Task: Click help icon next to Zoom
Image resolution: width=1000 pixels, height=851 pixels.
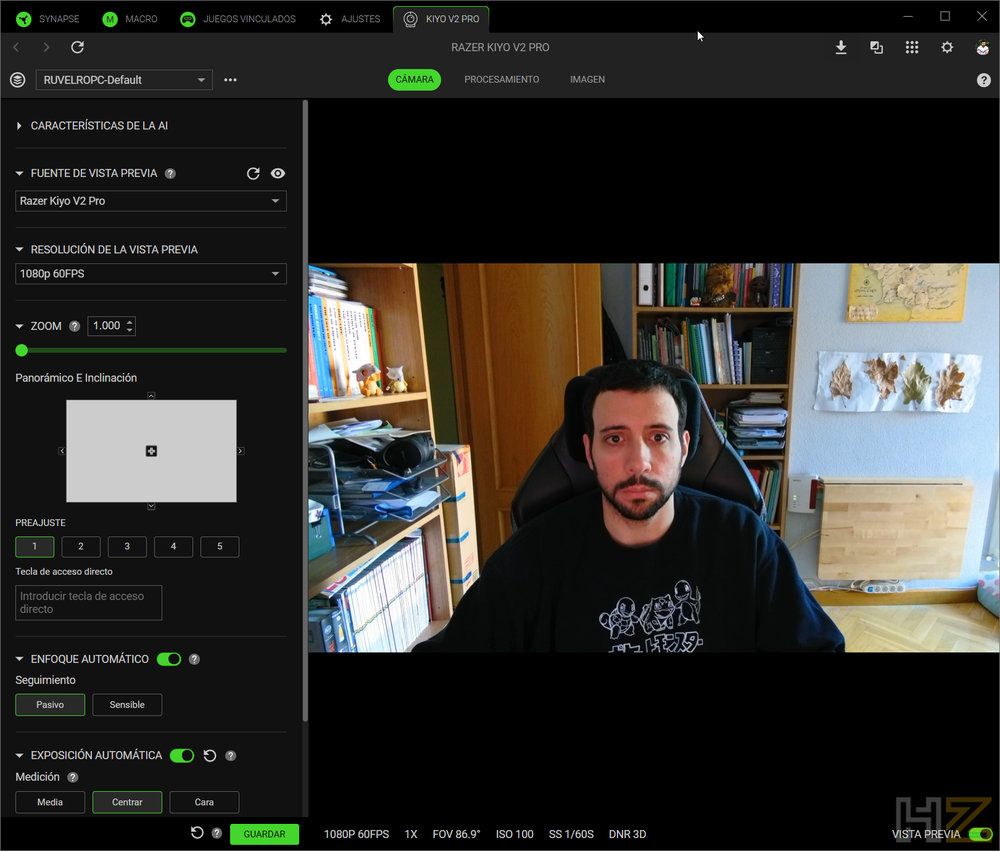Action: 75,326
